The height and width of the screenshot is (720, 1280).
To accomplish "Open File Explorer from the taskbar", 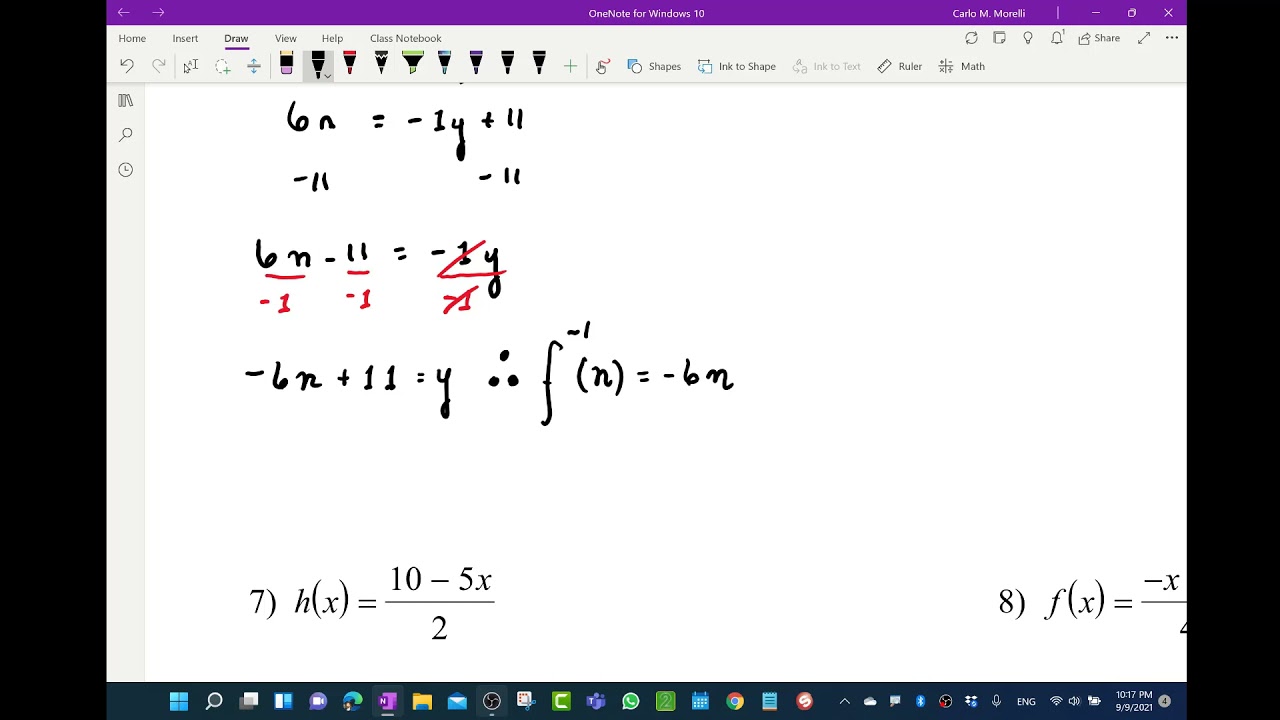I will click(422, 701).
